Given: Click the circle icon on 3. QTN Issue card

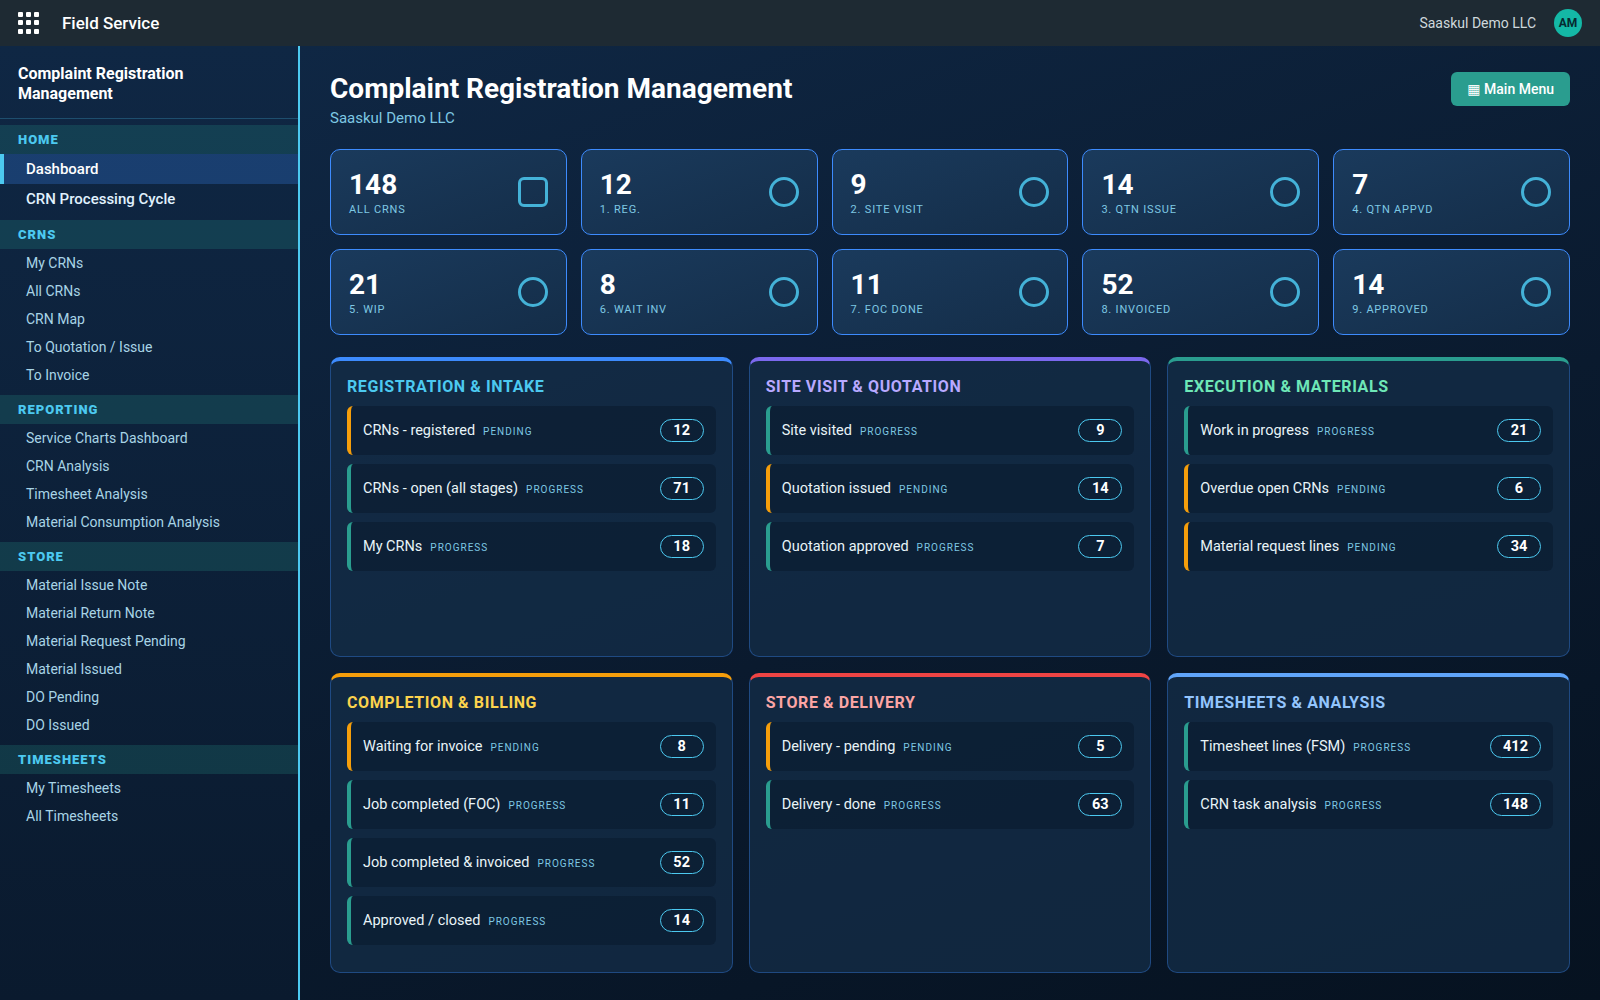Looking at the screenshot, I should click(x=1285, y=192).
